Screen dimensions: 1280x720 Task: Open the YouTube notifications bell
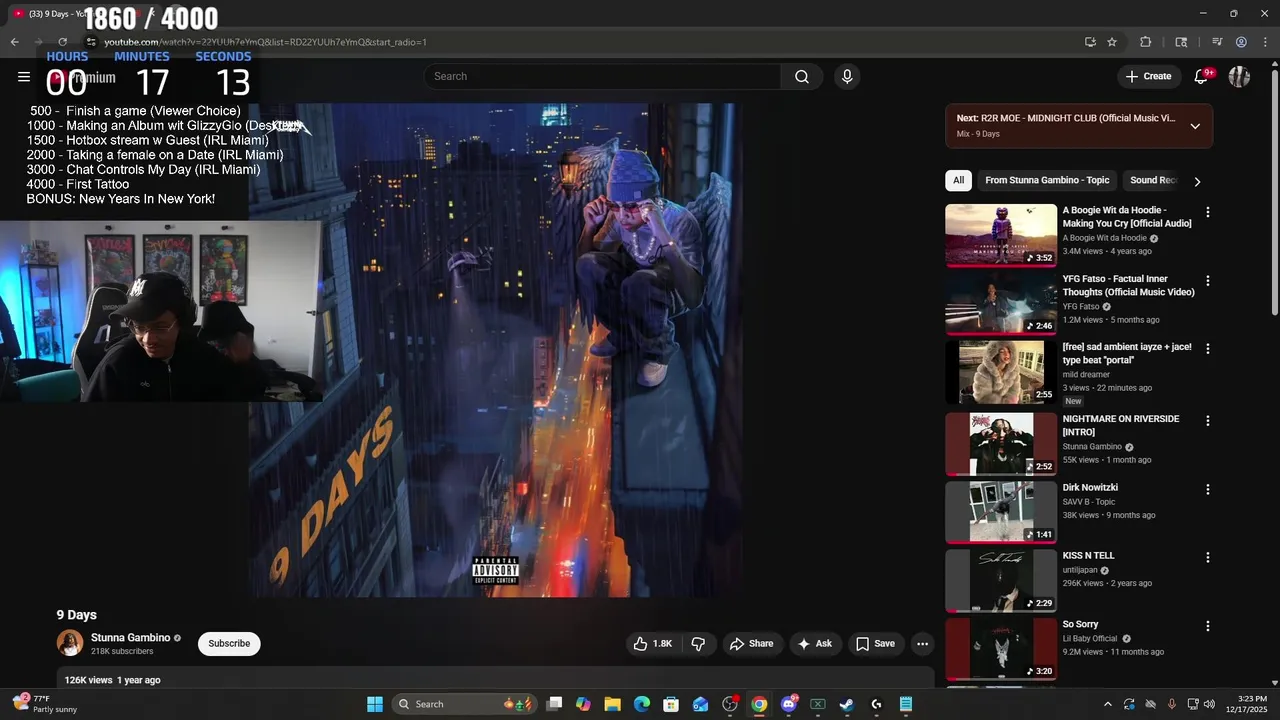coord(1202,77)
